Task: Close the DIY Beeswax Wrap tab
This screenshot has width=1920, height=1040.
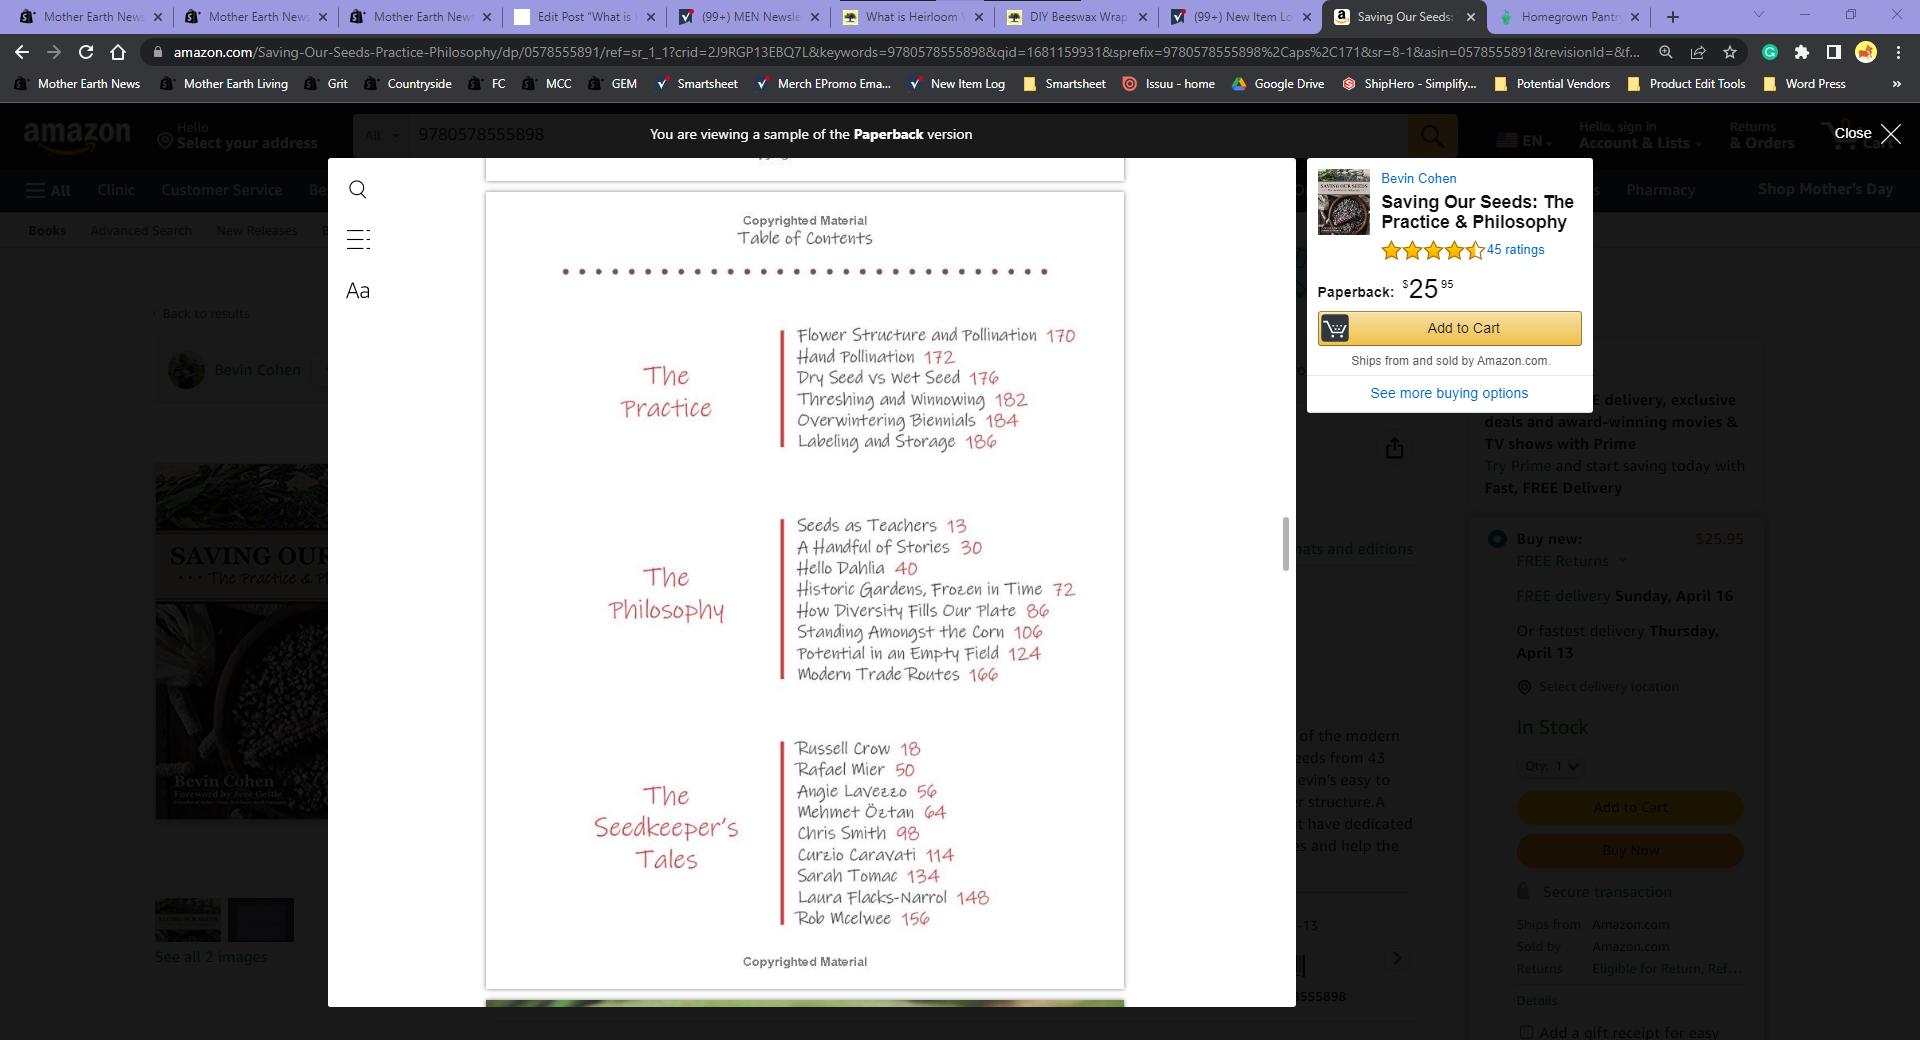Action: (x=1142, y=17)
